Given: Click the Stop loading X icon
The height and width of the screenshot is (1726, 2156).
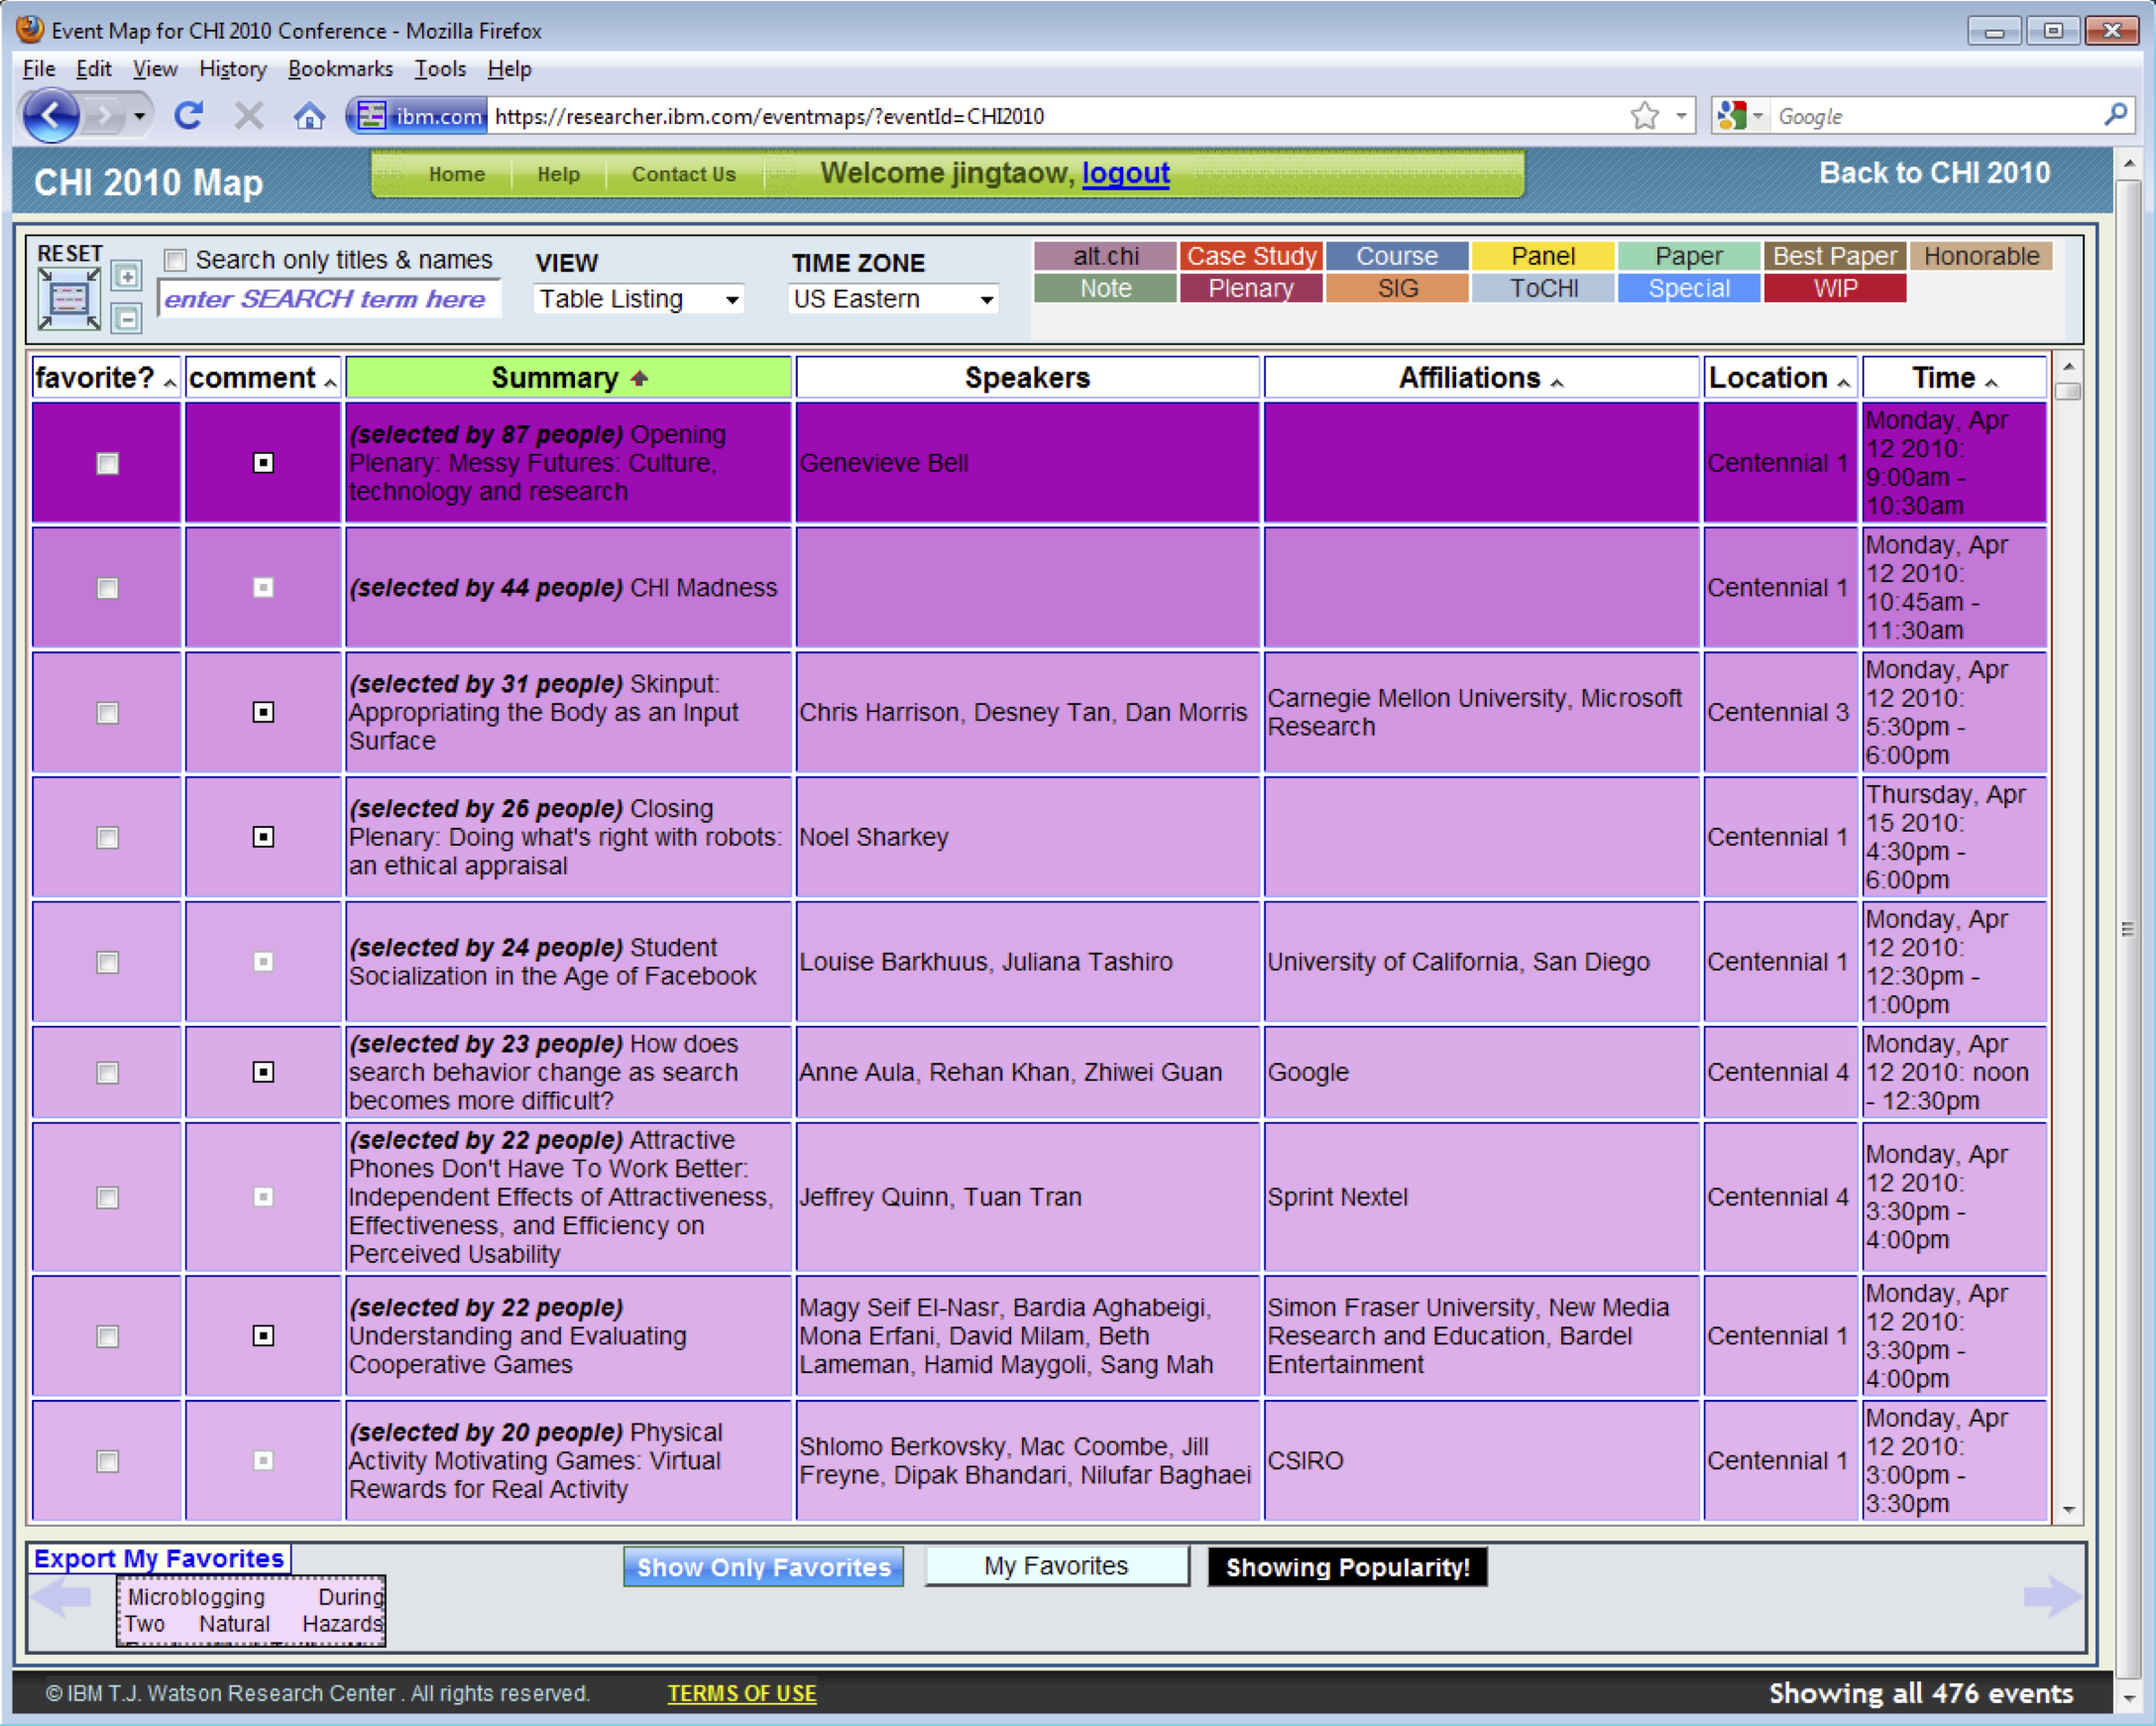Looking at the screenshot, I should click(x=249, y=116).
